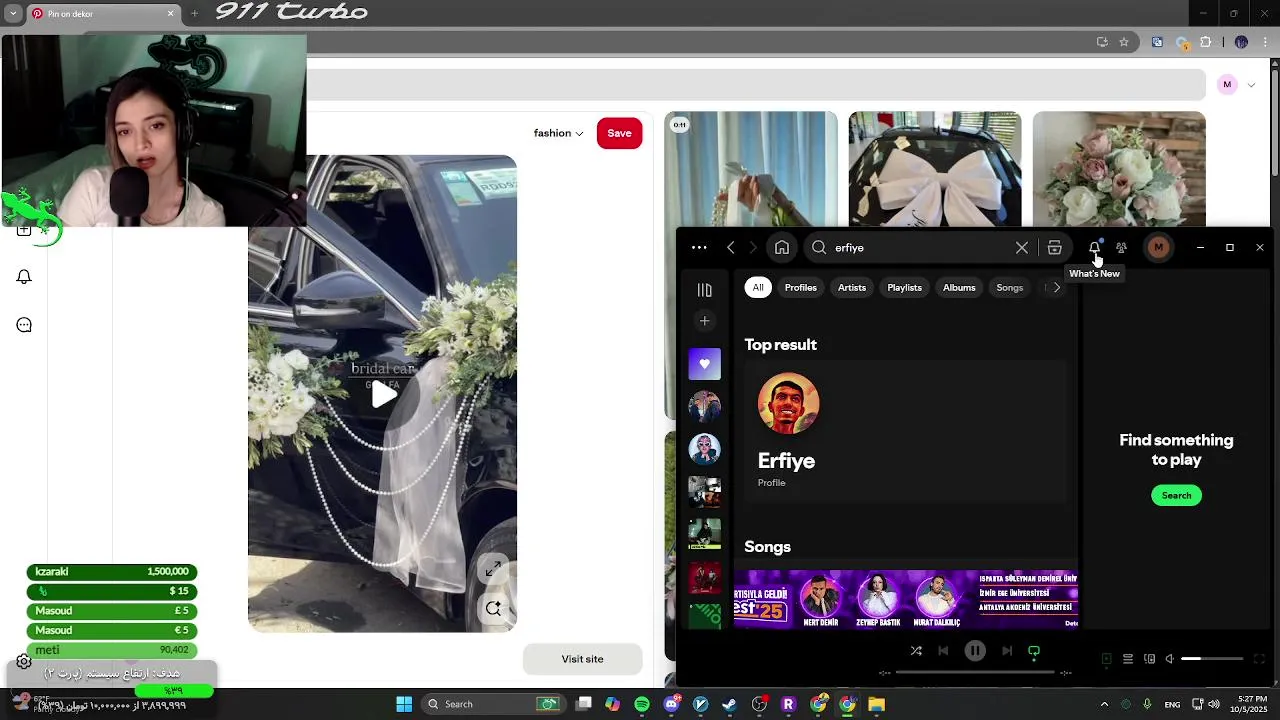Select the Albums filter chip
The height and width of the screenshot is (720, 1280).
[959, 288]
